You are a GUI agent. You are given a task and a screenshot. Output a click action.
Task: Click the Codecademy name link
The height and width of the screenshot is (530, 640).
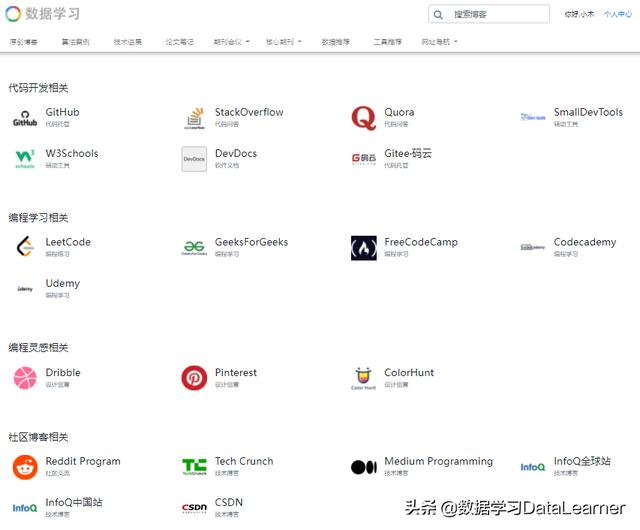(x=585, y=242)
